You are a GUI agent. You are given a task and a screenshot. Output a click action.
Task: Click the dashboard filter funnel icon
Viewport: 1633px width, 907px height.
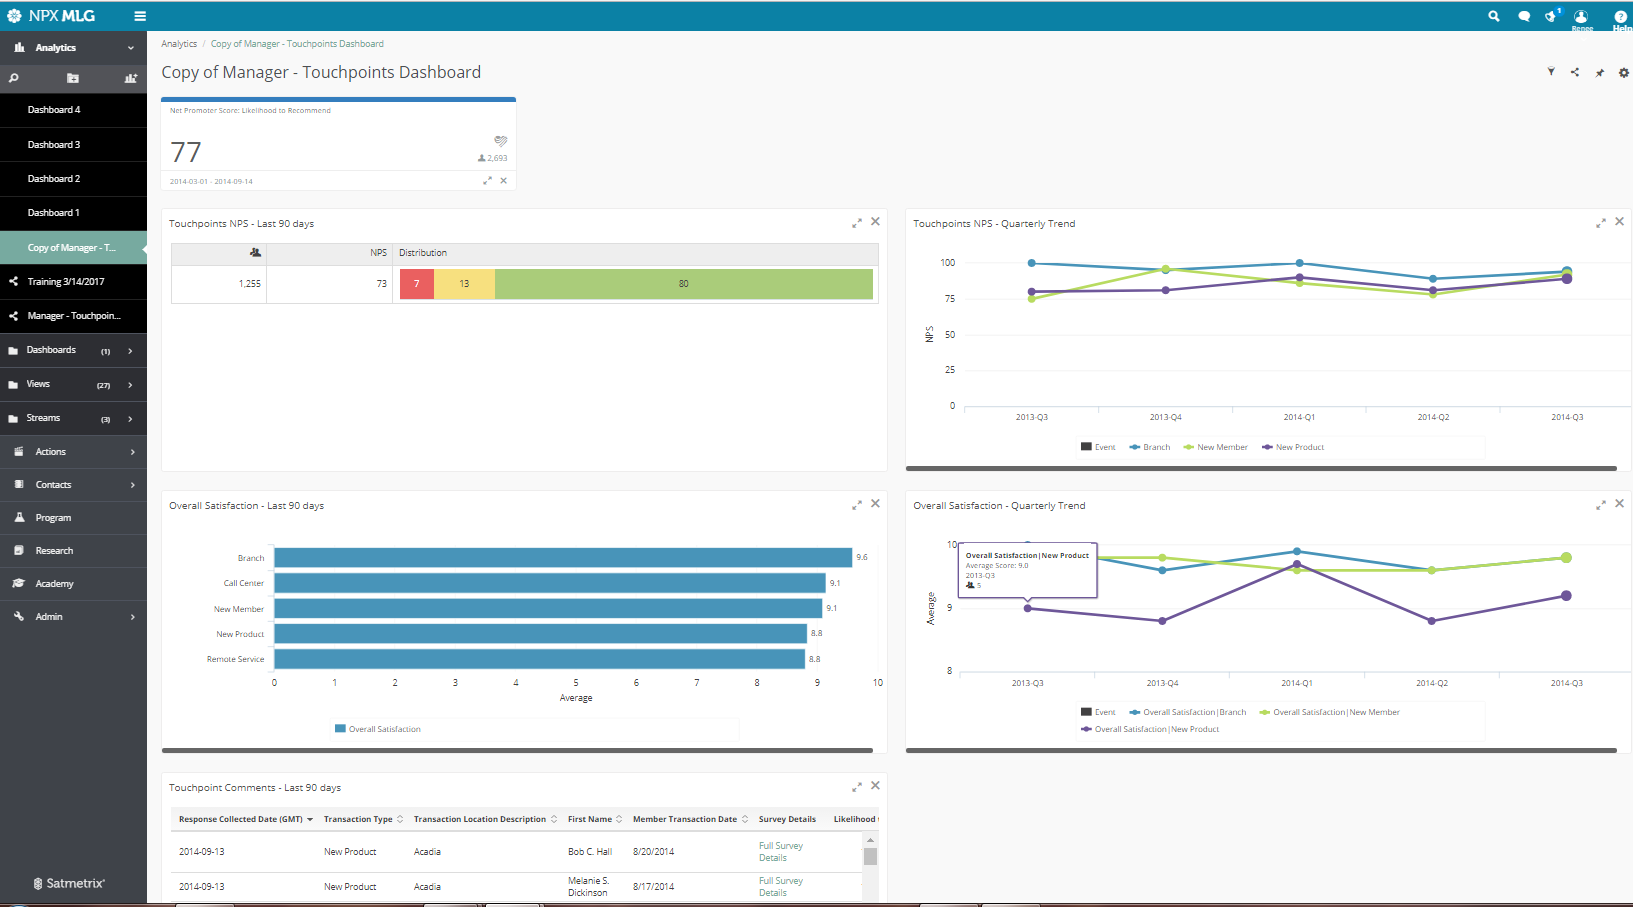pos(1551,72)
